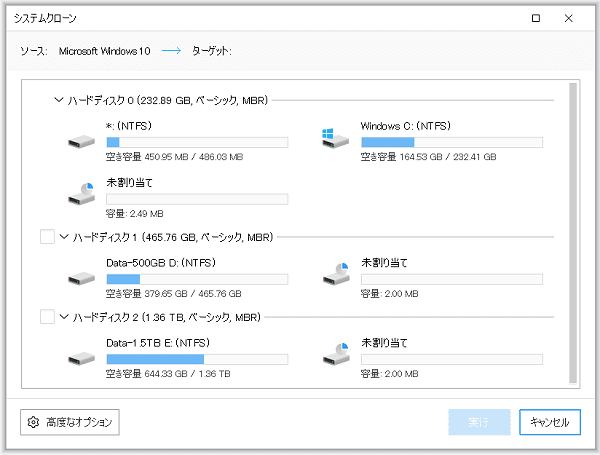Image resolution: width=600 pixels, height=455 pixels.
Task: Maximize the システムクローン window
Action: (x=537, y=18)
